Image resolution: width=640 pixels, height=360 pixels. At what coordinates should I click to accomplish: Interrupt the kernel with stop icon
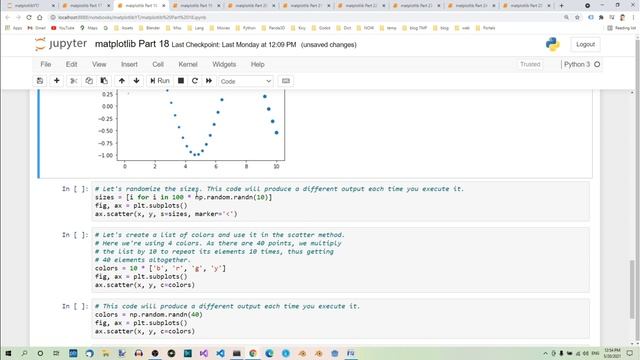(x=181, y=81)
